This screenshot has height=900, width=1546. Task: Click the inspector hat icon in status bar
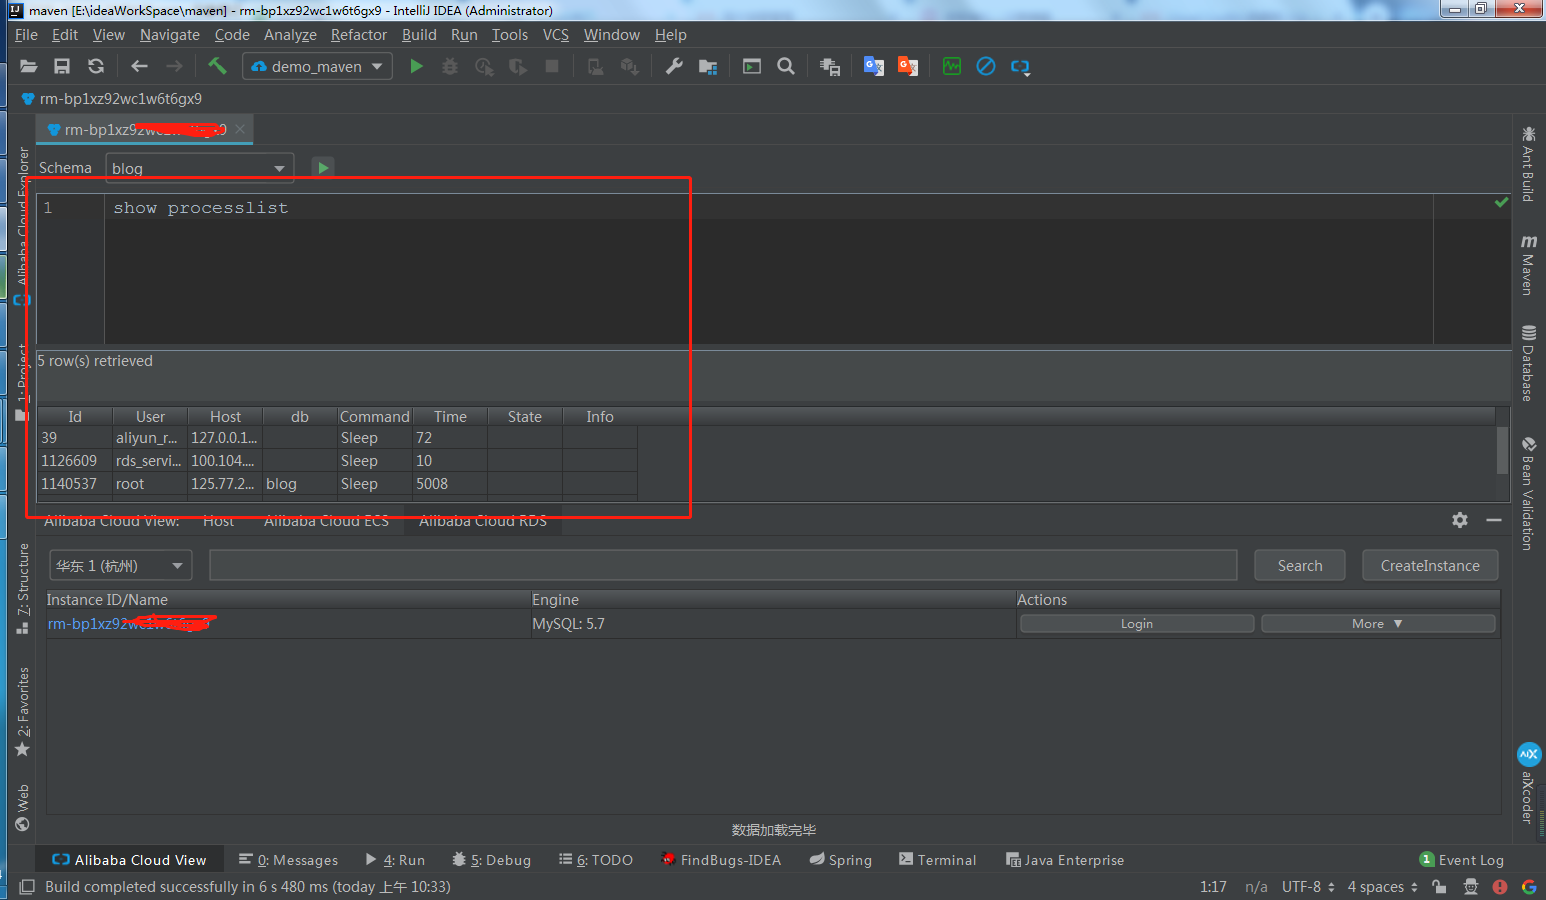tap(1470, 886)
